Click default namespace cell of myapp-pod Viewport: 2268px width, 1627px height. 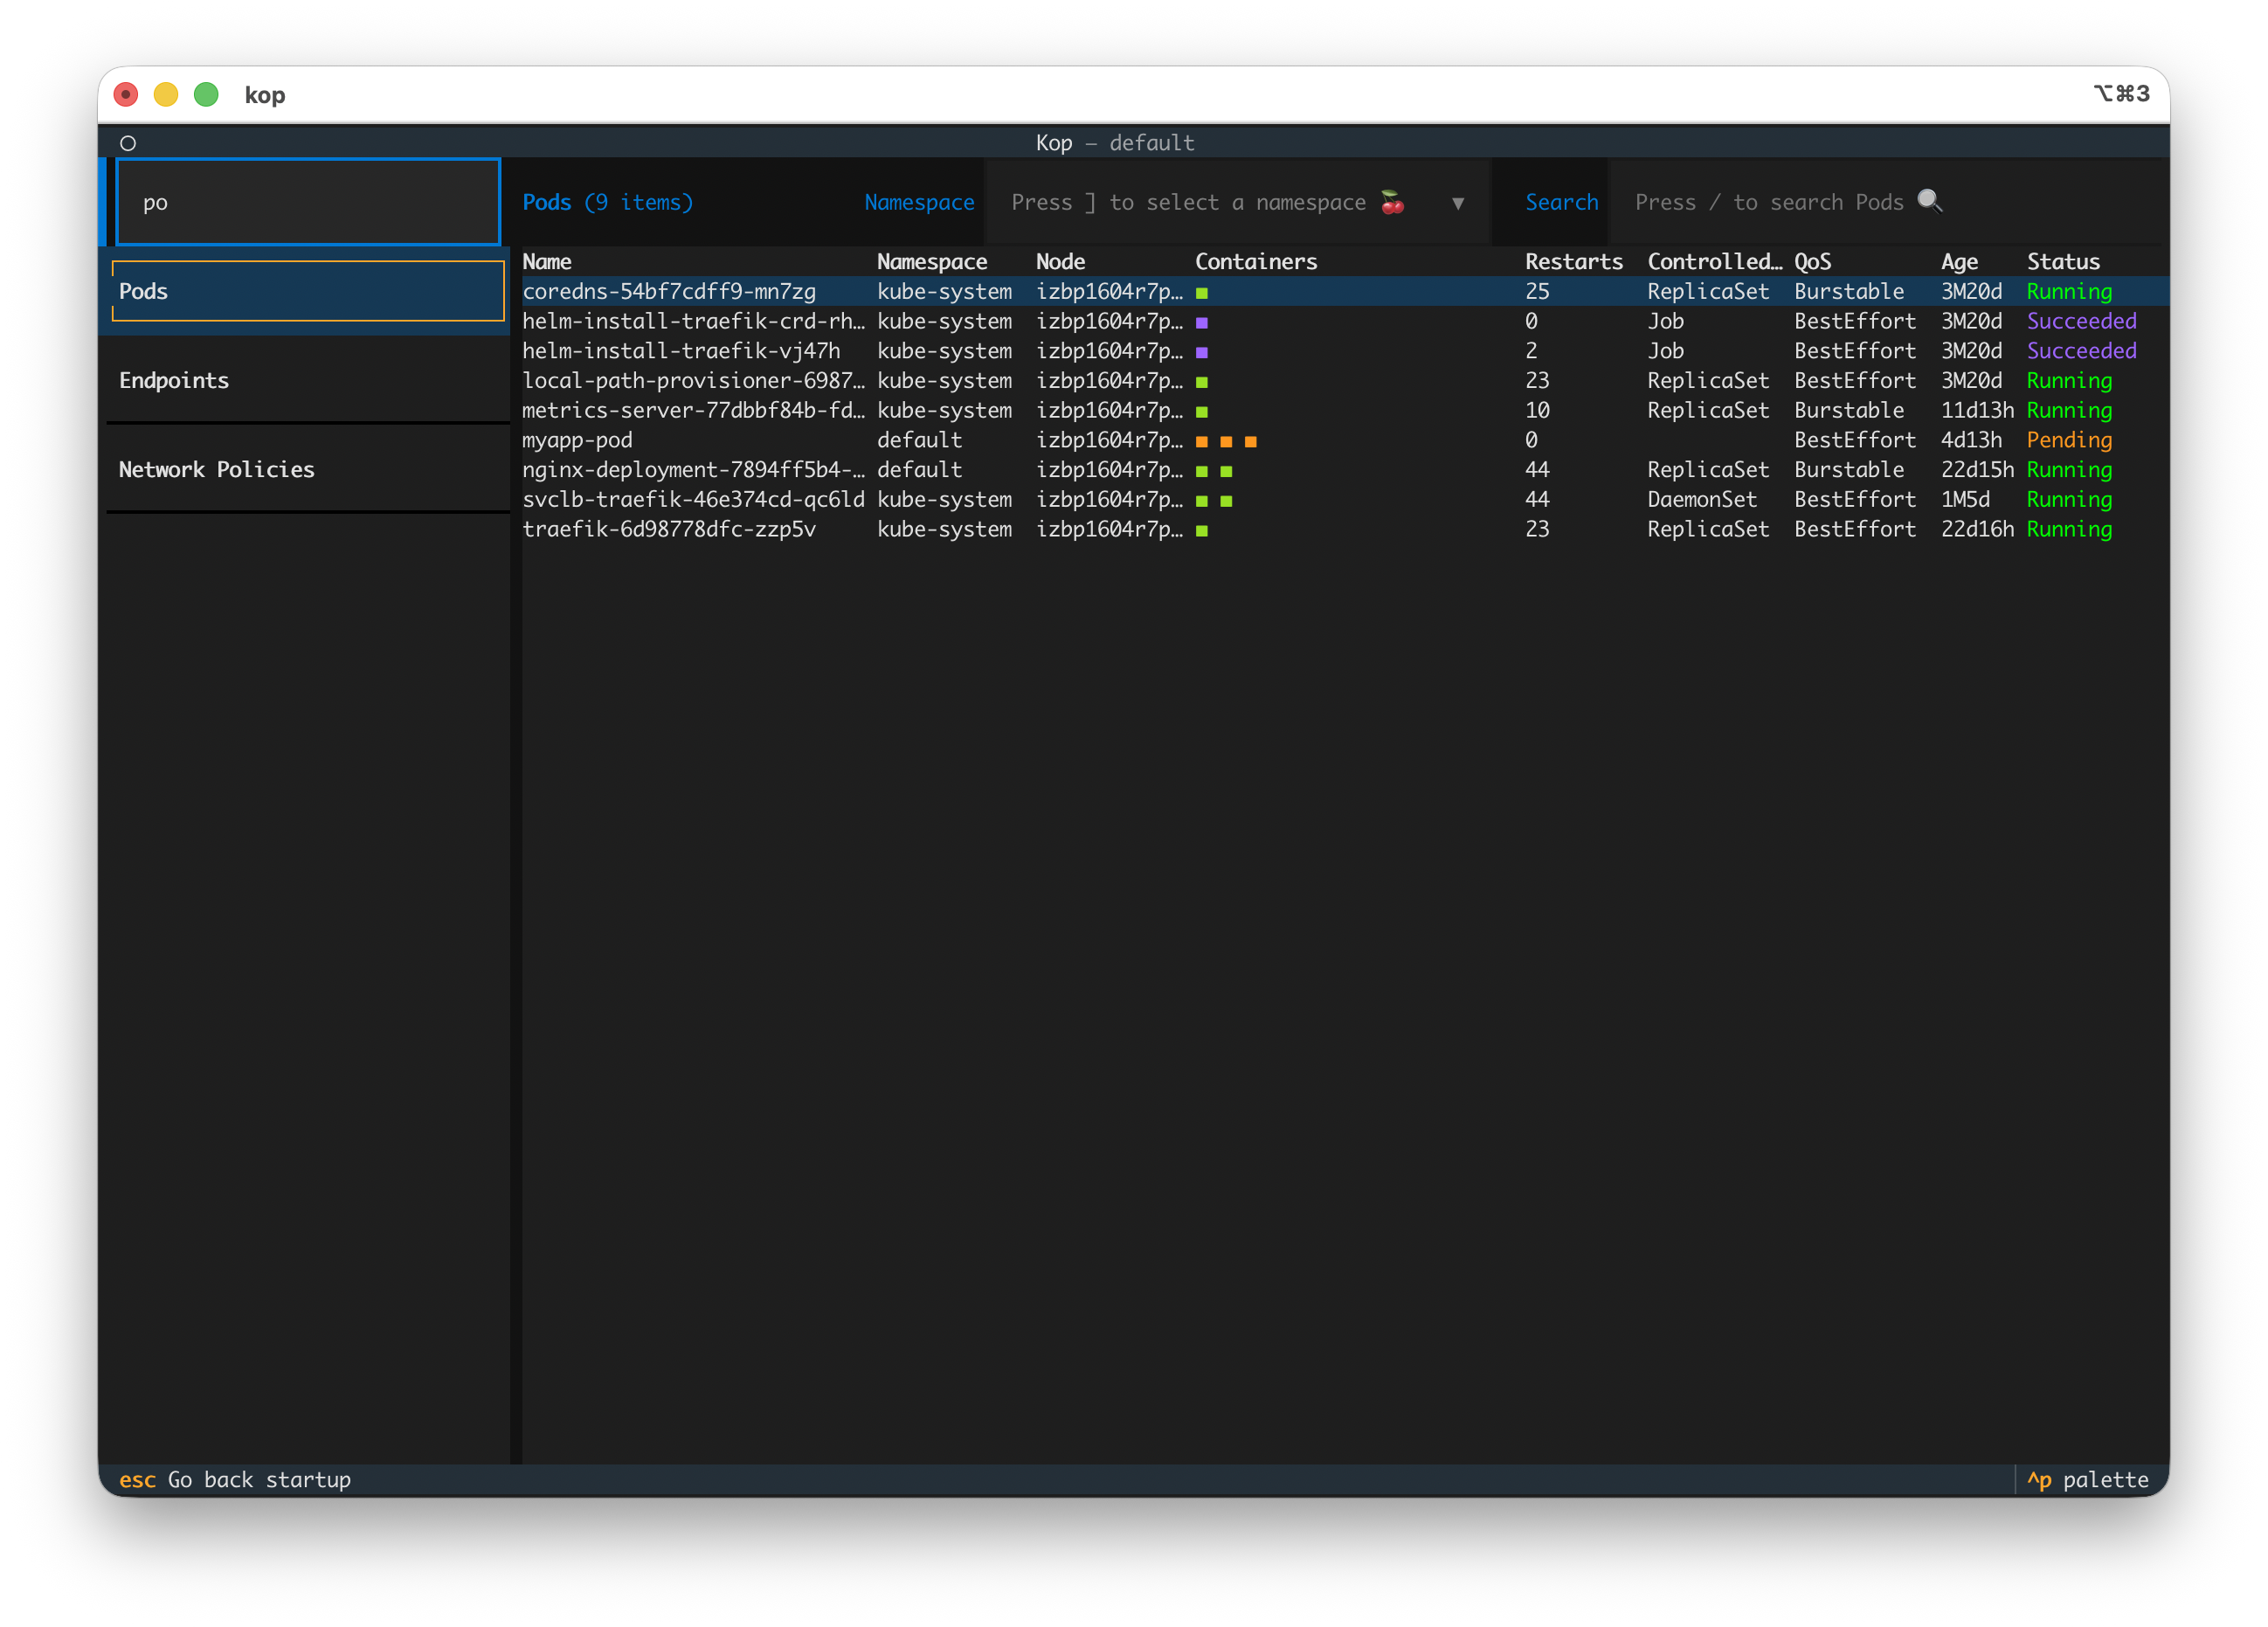(x=919, y=440)
